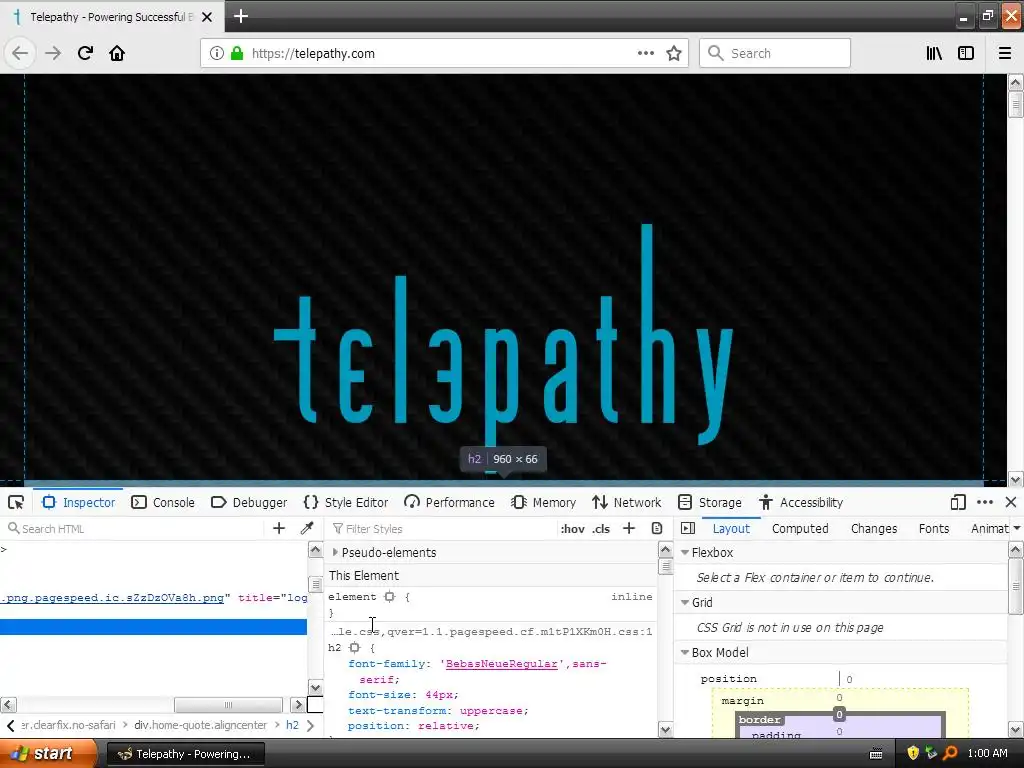
Task: Expand the Pseudo-elements section
Action: tap(335, 552)
